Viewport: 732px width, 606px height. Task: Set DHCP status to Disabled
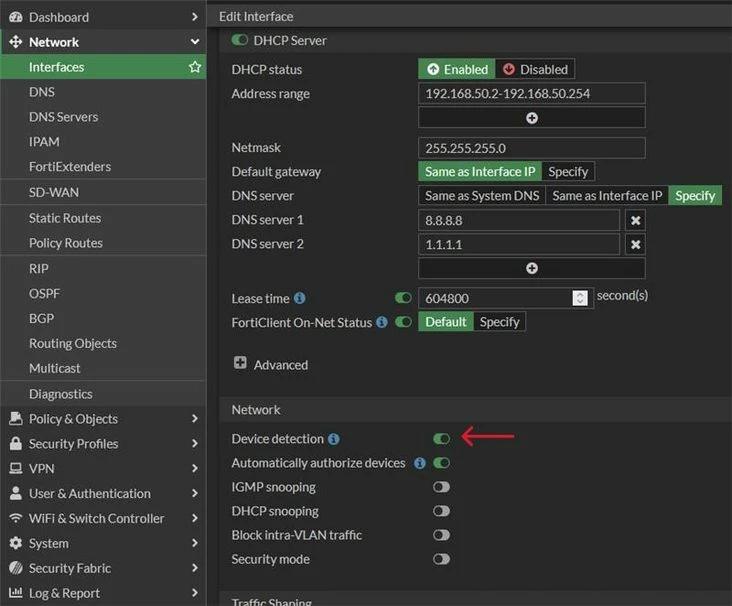pyautogui.click(x=535, y=69)
